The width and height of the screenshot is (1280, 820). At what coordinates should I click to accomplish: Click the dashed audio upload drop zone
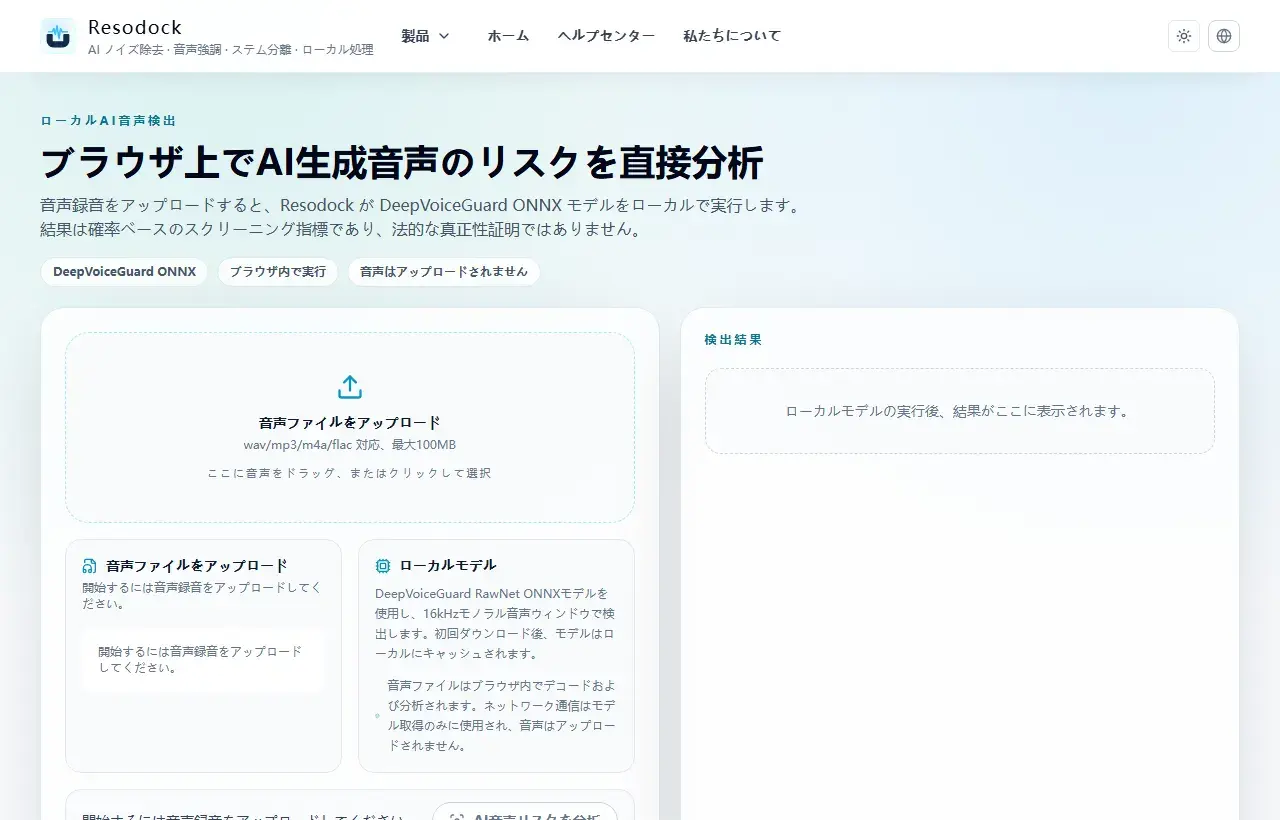click(x=350, y=427)
